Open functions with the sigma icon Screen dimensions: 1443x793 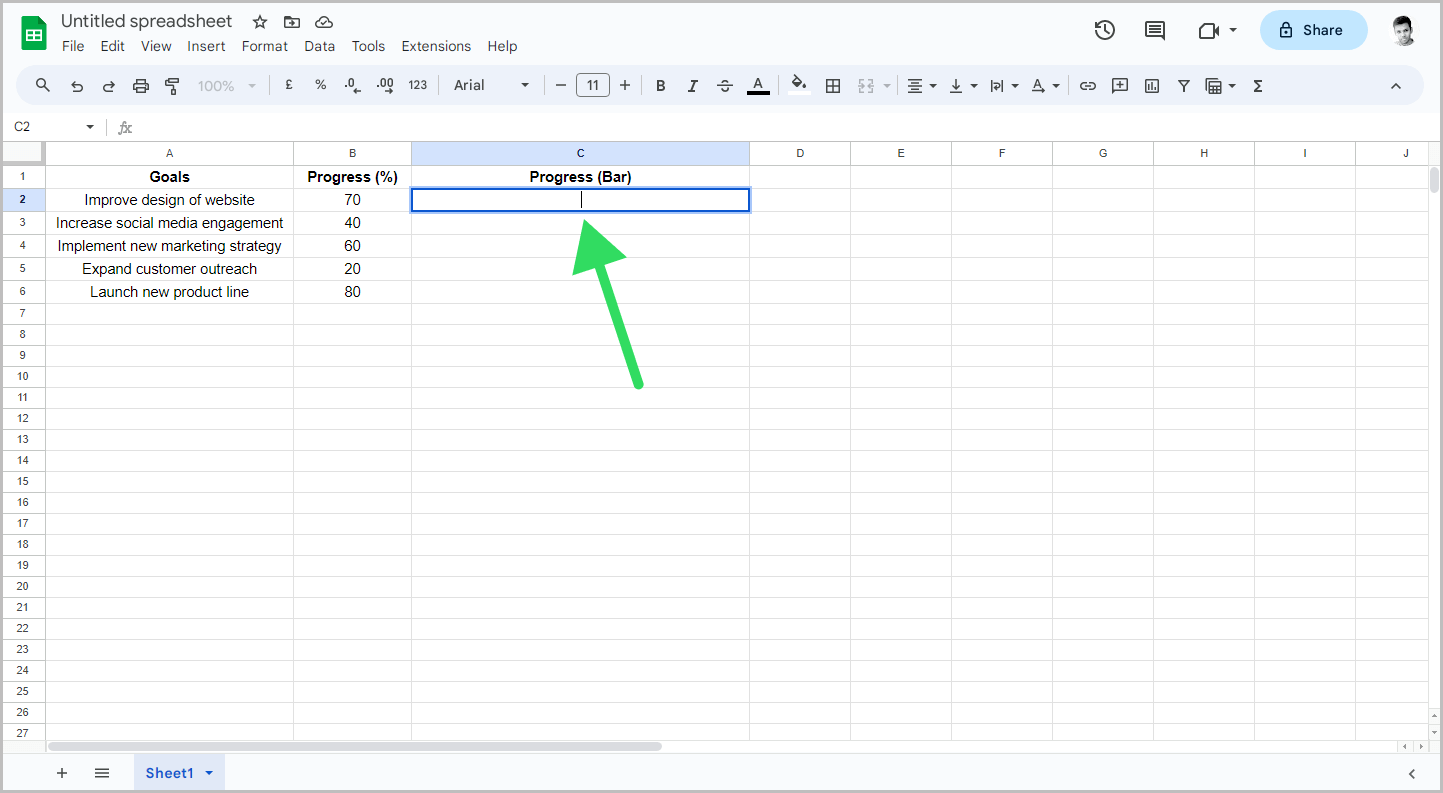(x=1257, y=85)
